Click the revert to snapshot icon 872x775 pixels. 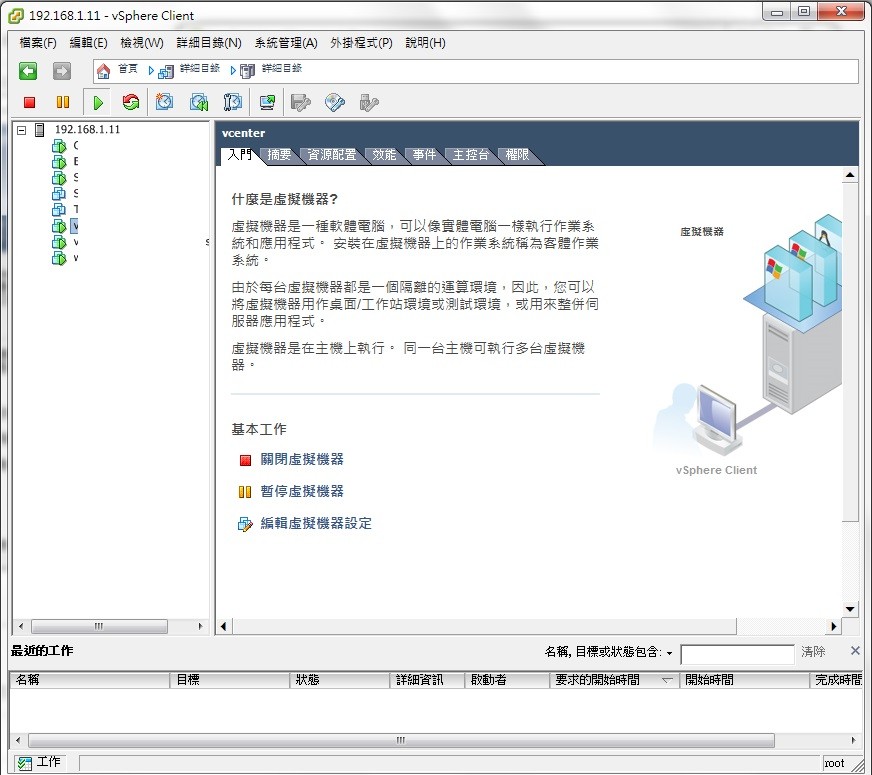tap(199, 102)
